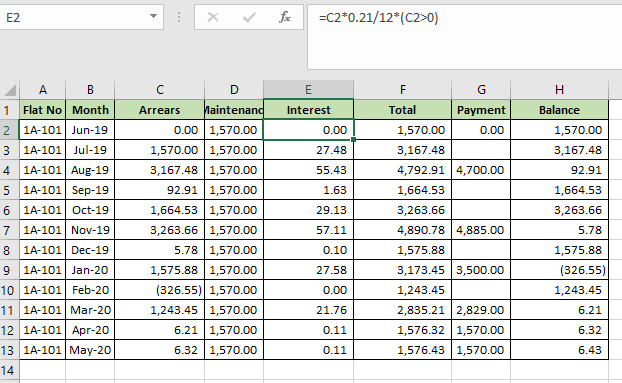Click the 'Payment' header cell

481,110
